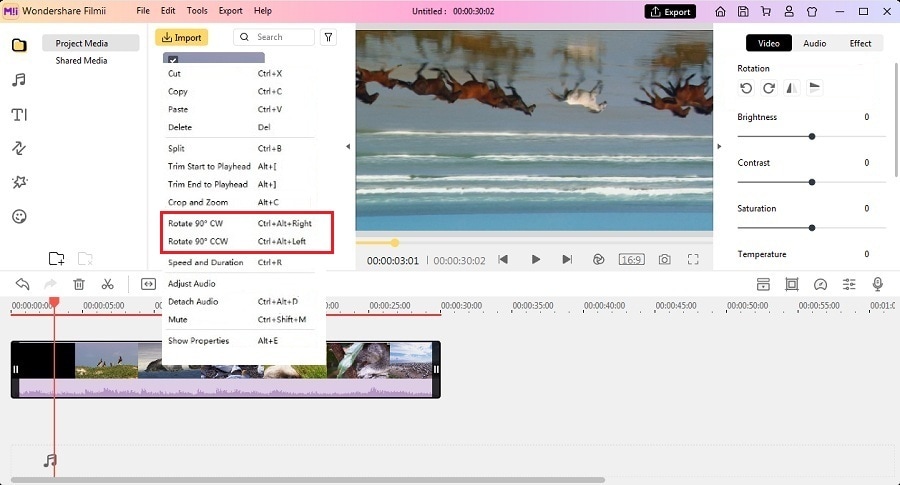Click the filter funnel icon
The width and height of the screenshot is (900, 485).
328,37
